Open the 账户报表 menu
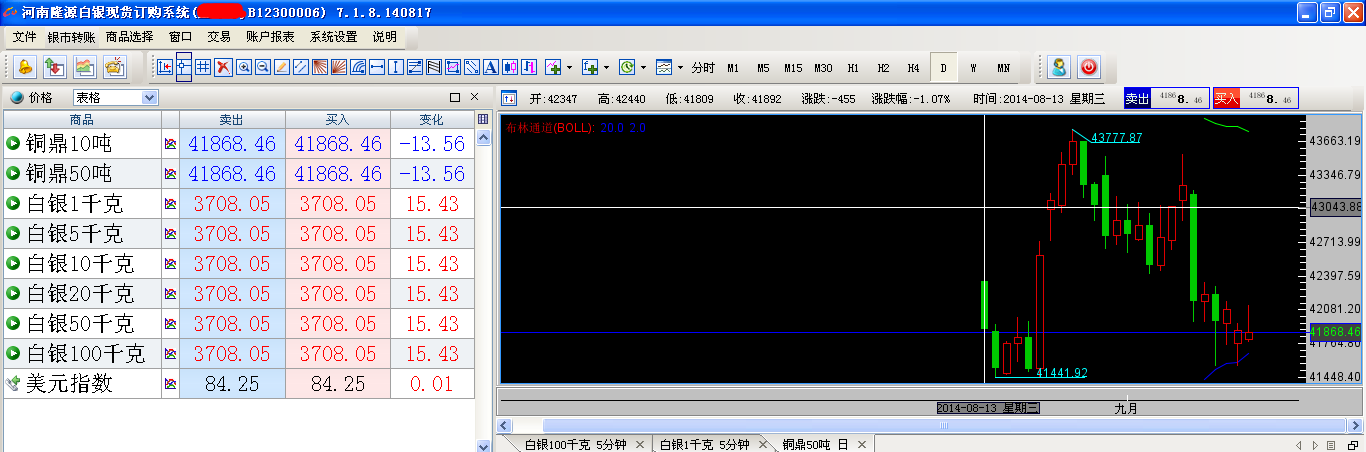This screenshot has width=1366, height=452. (x=270, y=37)
